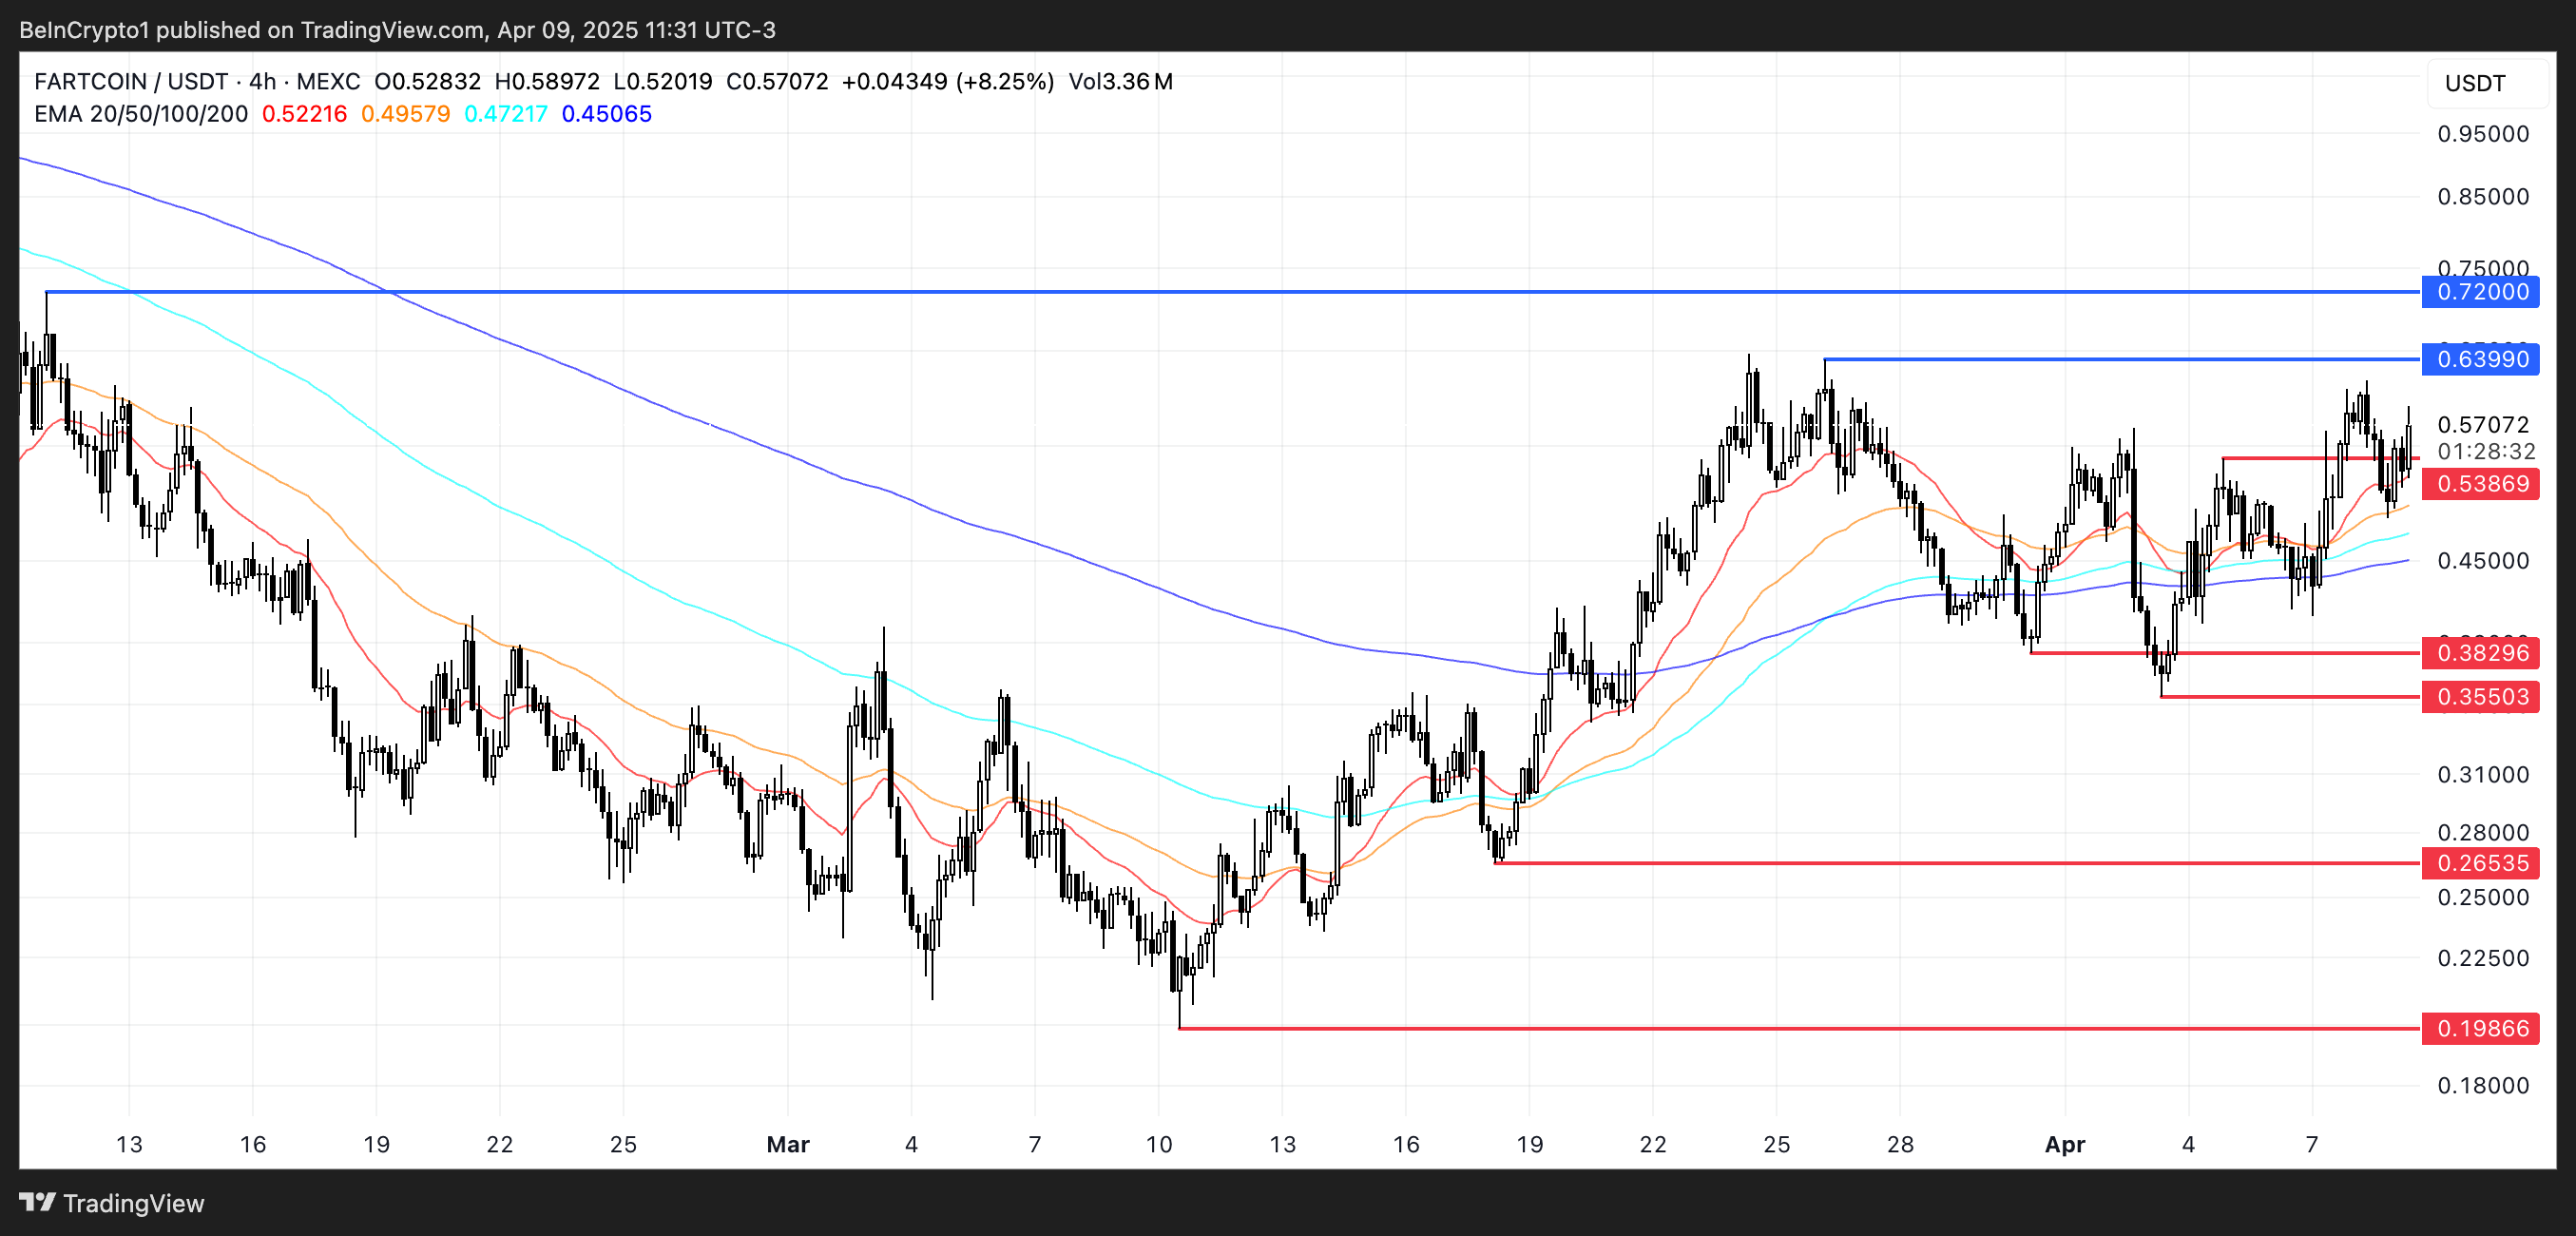Click the TradingView logo icon
Image resolution: width=2576 pixels, height=1236 pixels.
point(38,1202)
